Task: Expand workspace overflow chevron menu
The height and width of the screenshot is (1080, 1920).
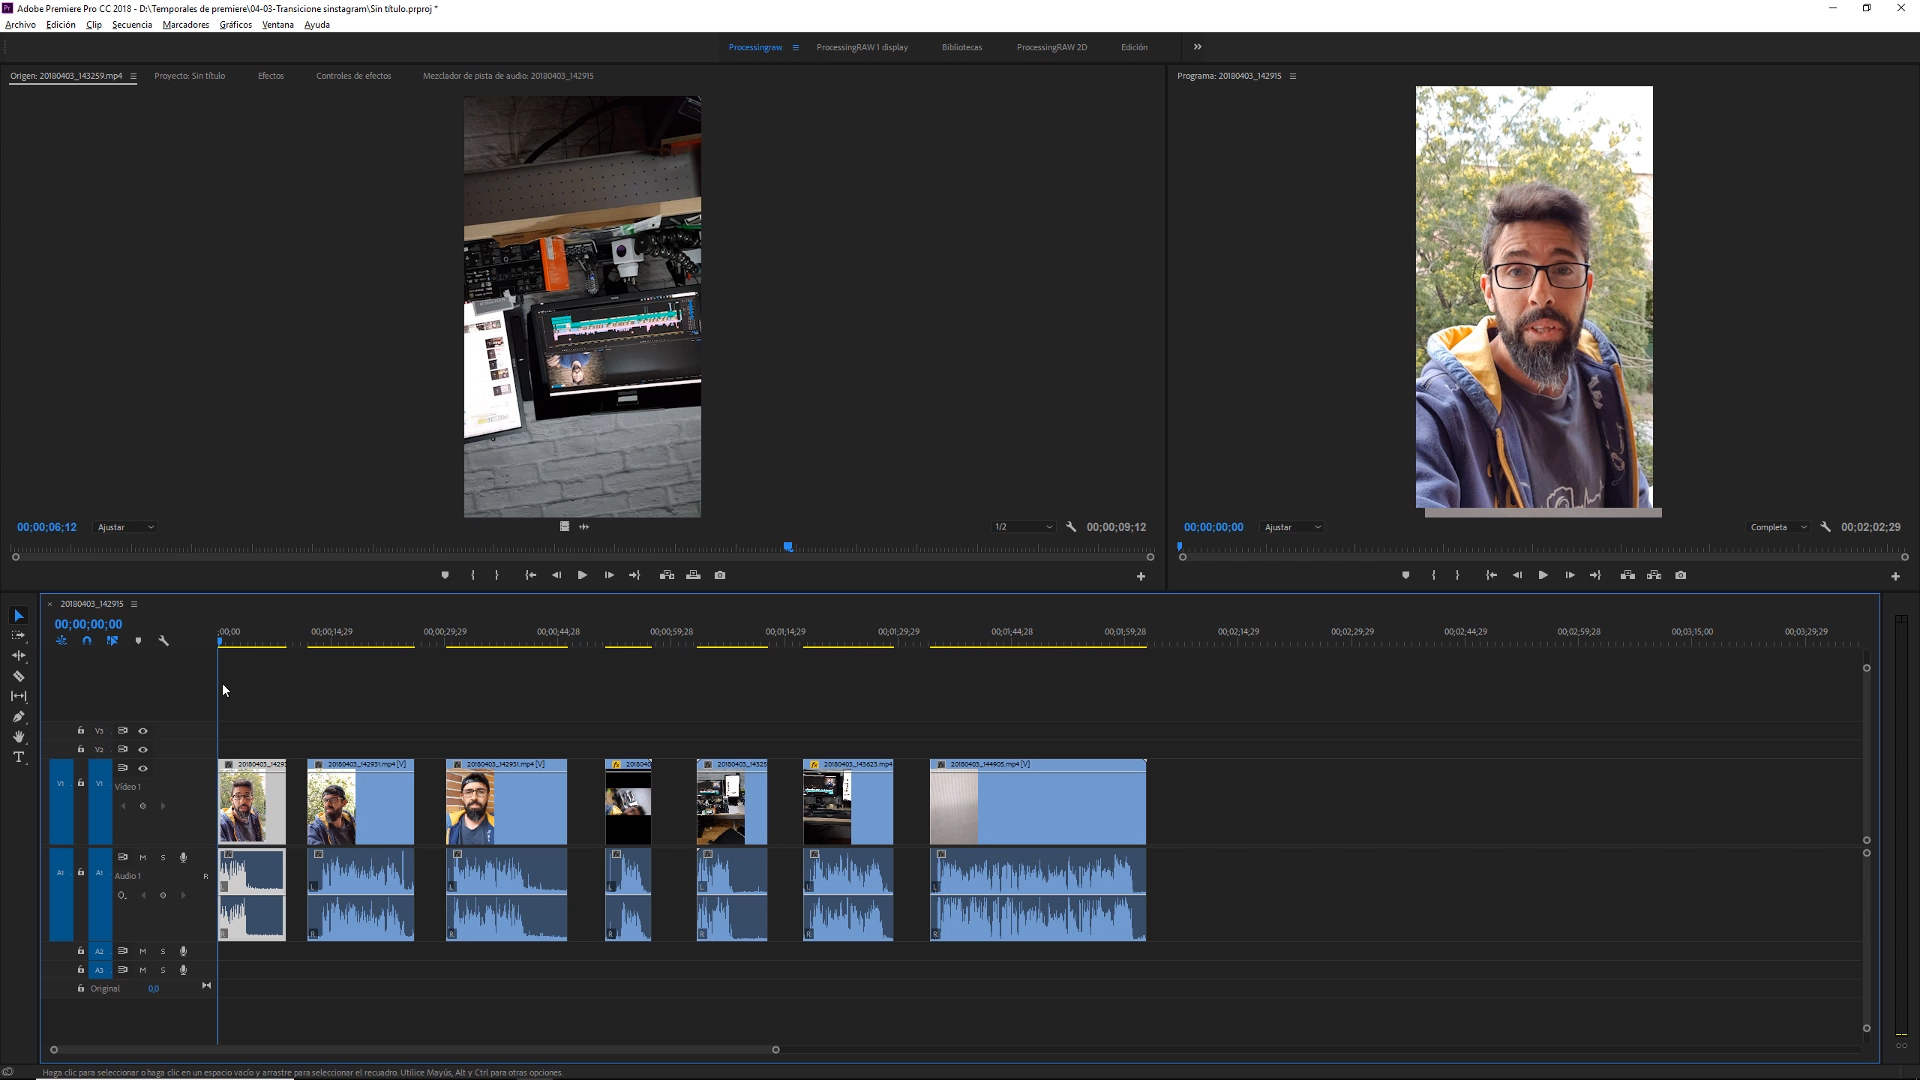Action: tap(1197, 47)
